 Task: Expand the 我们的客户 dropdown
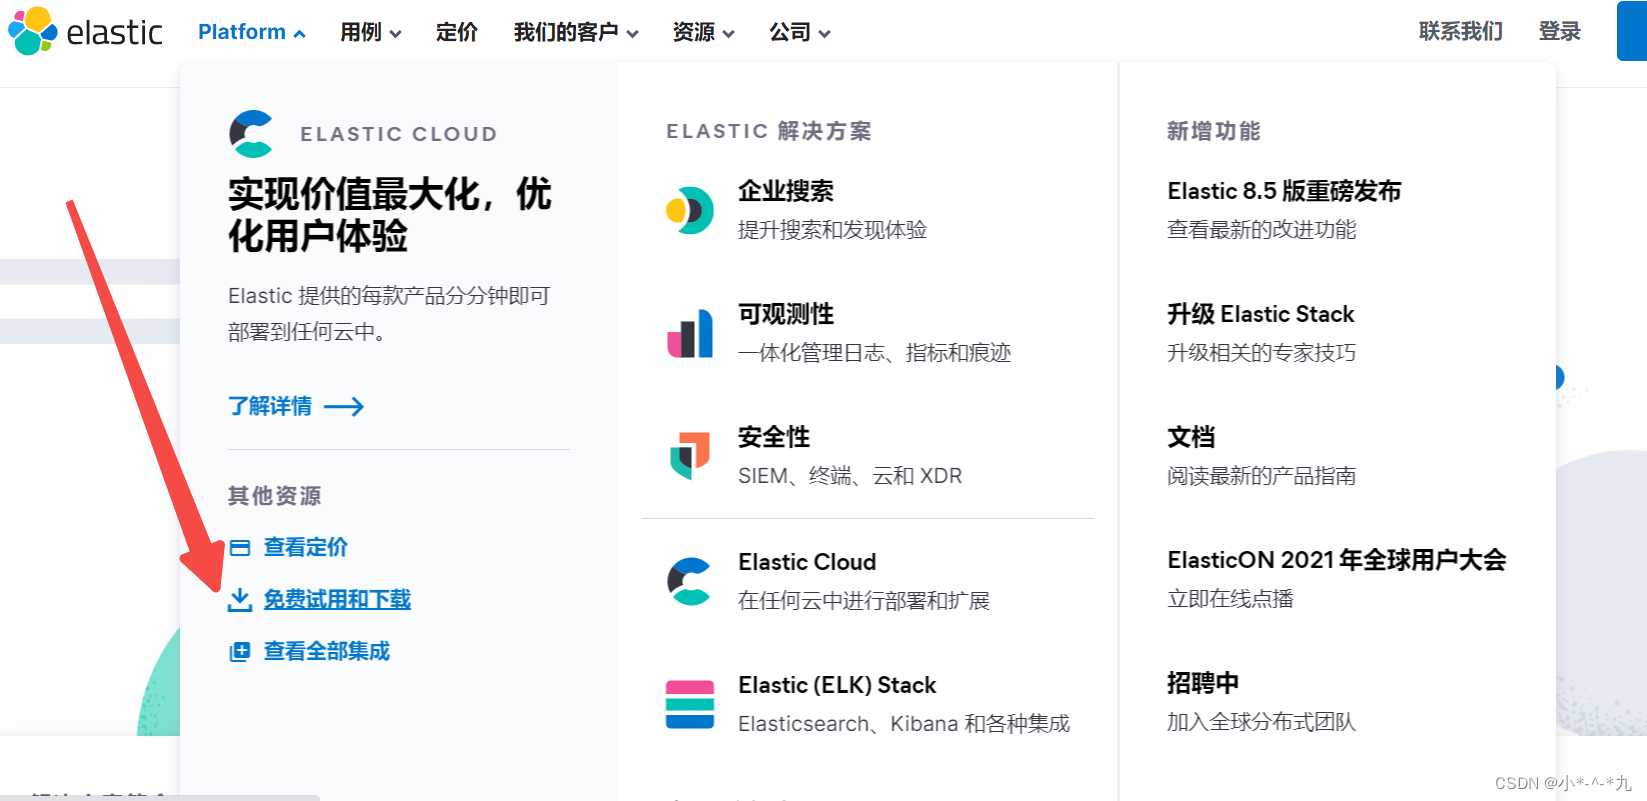coord(576,32)
